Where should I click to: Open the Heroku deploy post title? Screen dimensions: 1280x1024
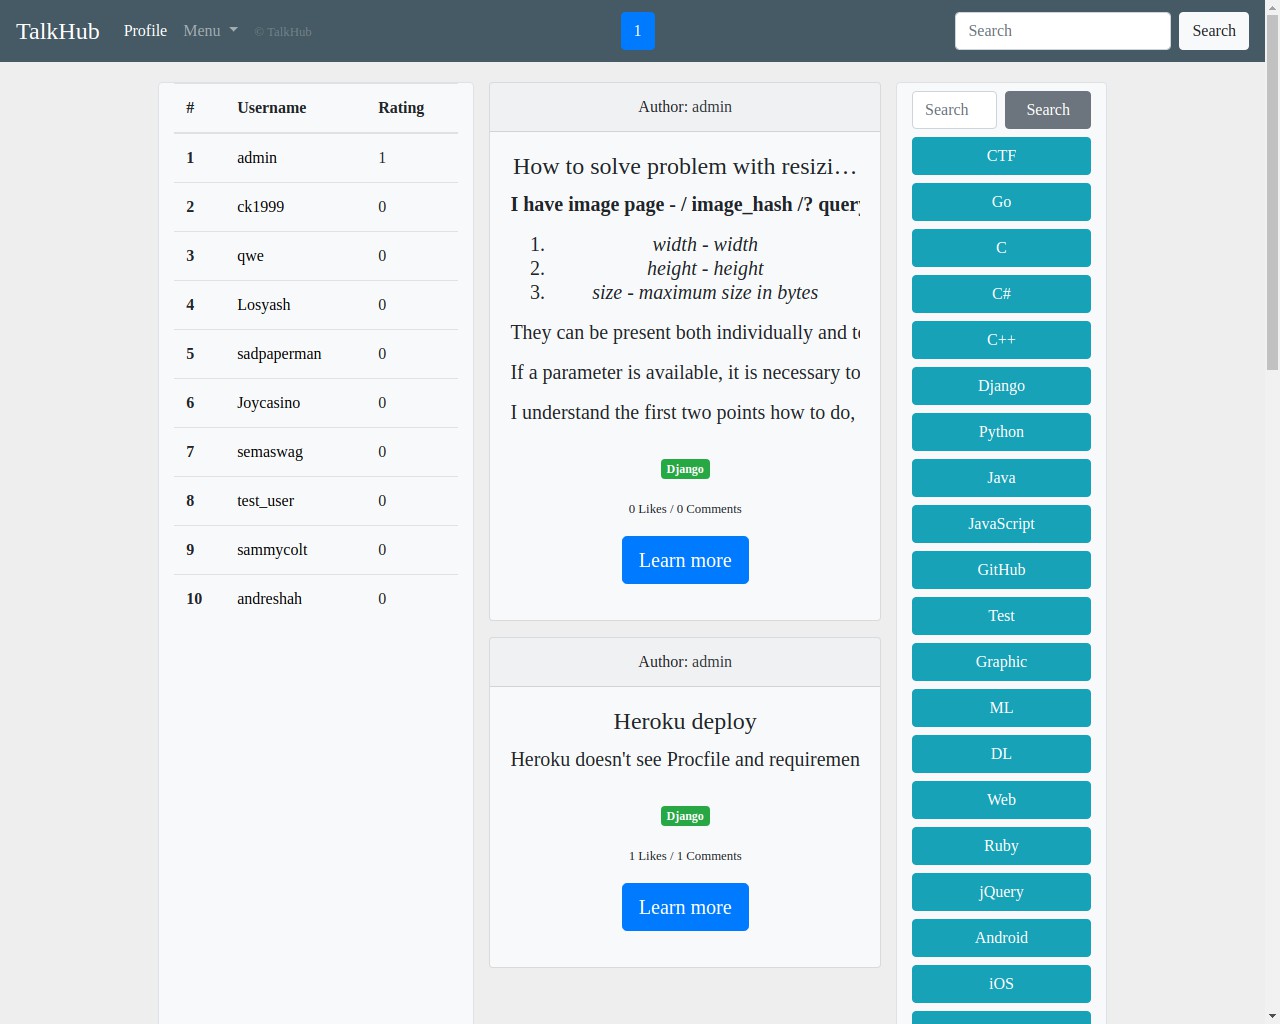pos(685,721)
